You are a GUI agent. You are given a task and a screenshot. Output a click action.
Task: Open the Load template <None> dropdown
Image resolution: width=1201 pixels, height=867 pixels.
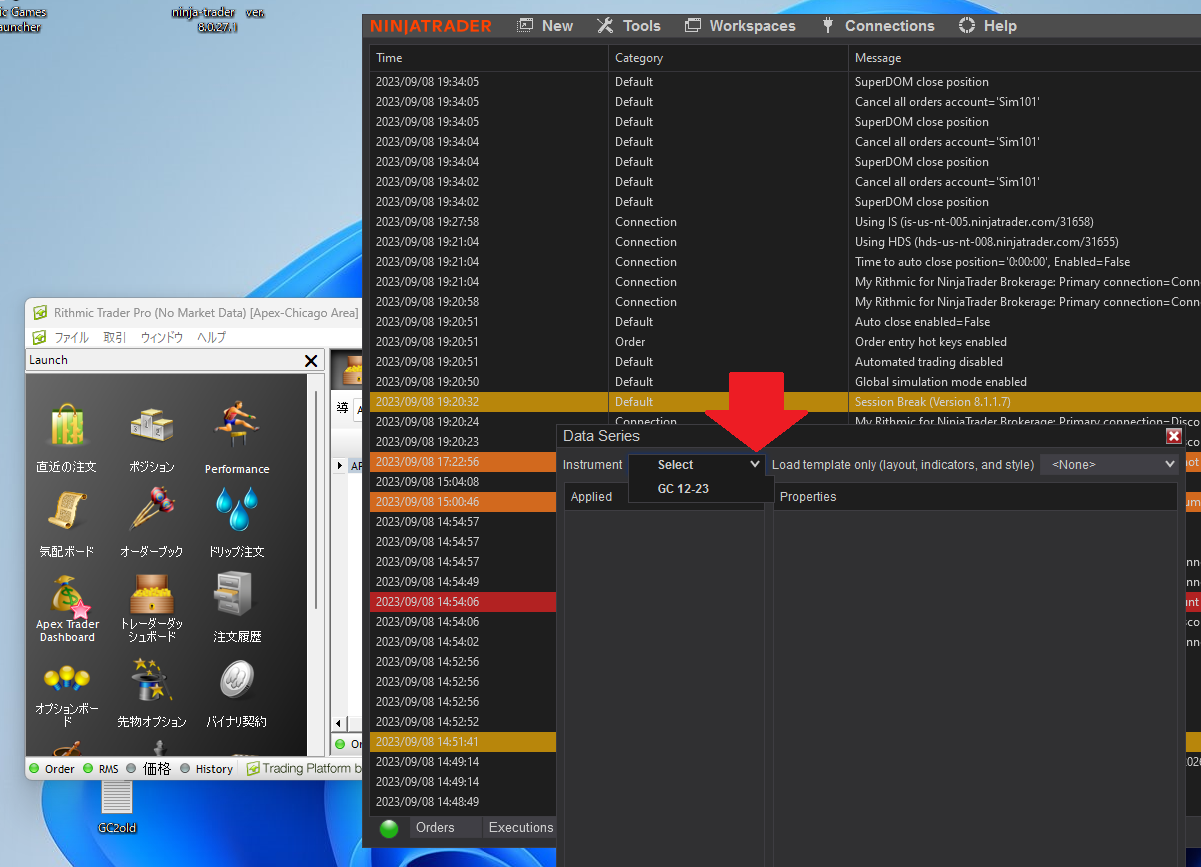pos(1110,464)
